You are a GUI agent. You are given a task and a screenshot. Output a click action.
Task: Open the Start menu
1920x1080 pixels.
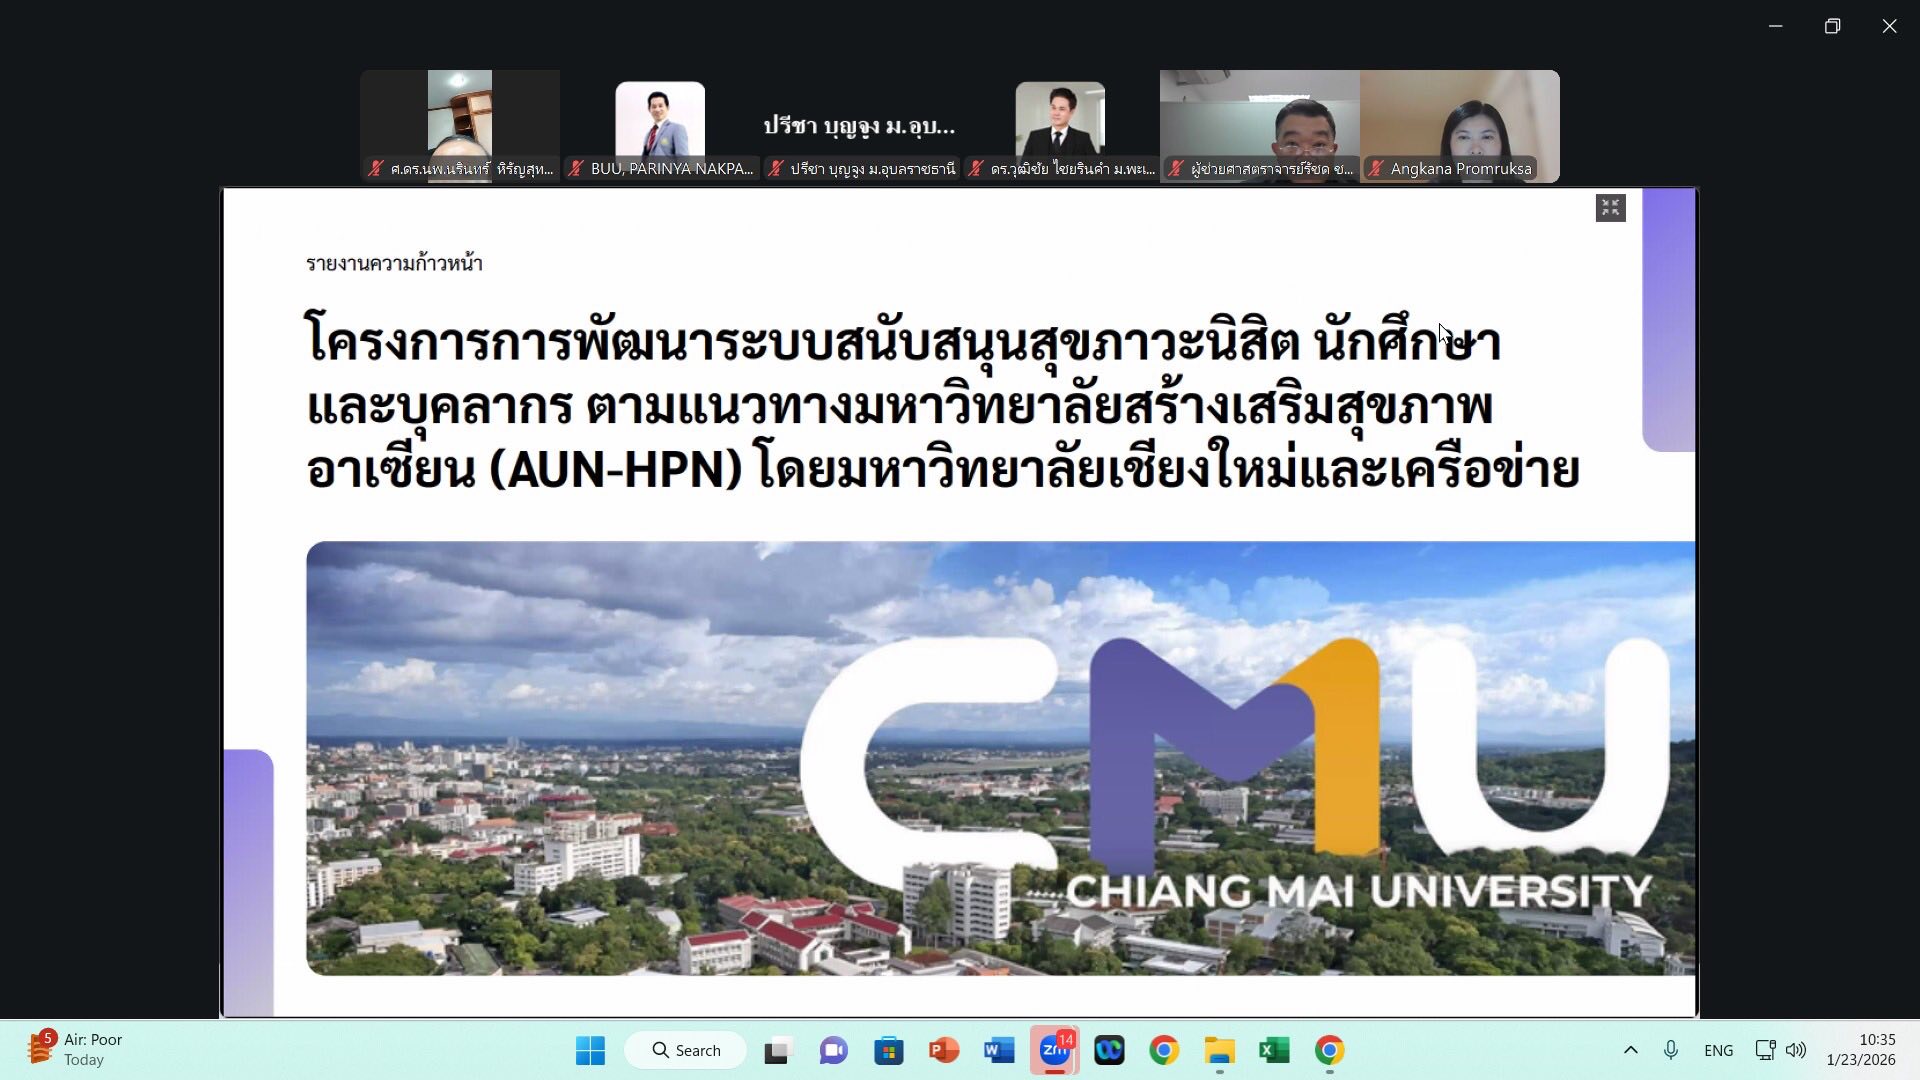coord(590,1050)
